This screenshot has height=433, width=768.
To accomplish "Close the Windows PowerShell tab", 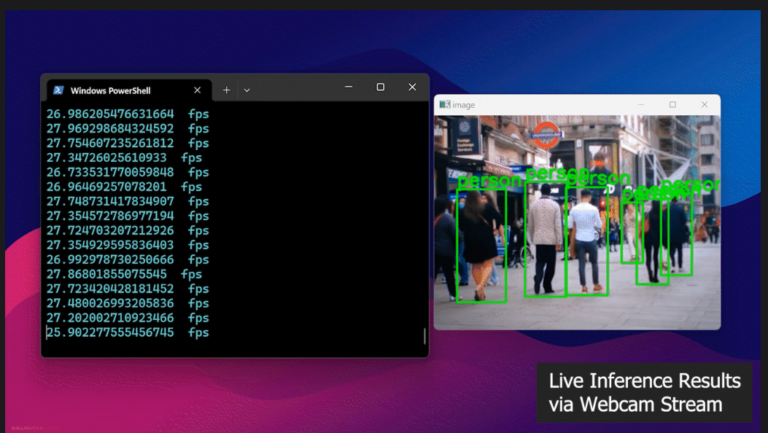I will click(197, 90).
